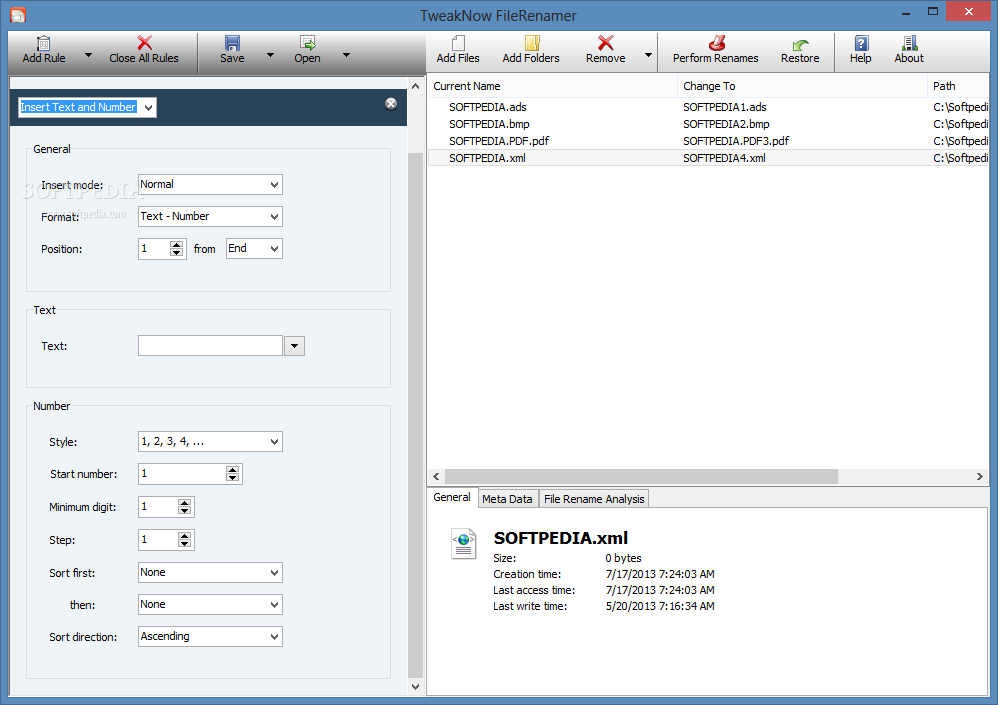Screen dimensions: 998x705
Task: Click SOFTPEDIA2.bmp in Change To column
Action: pos(726,124)
